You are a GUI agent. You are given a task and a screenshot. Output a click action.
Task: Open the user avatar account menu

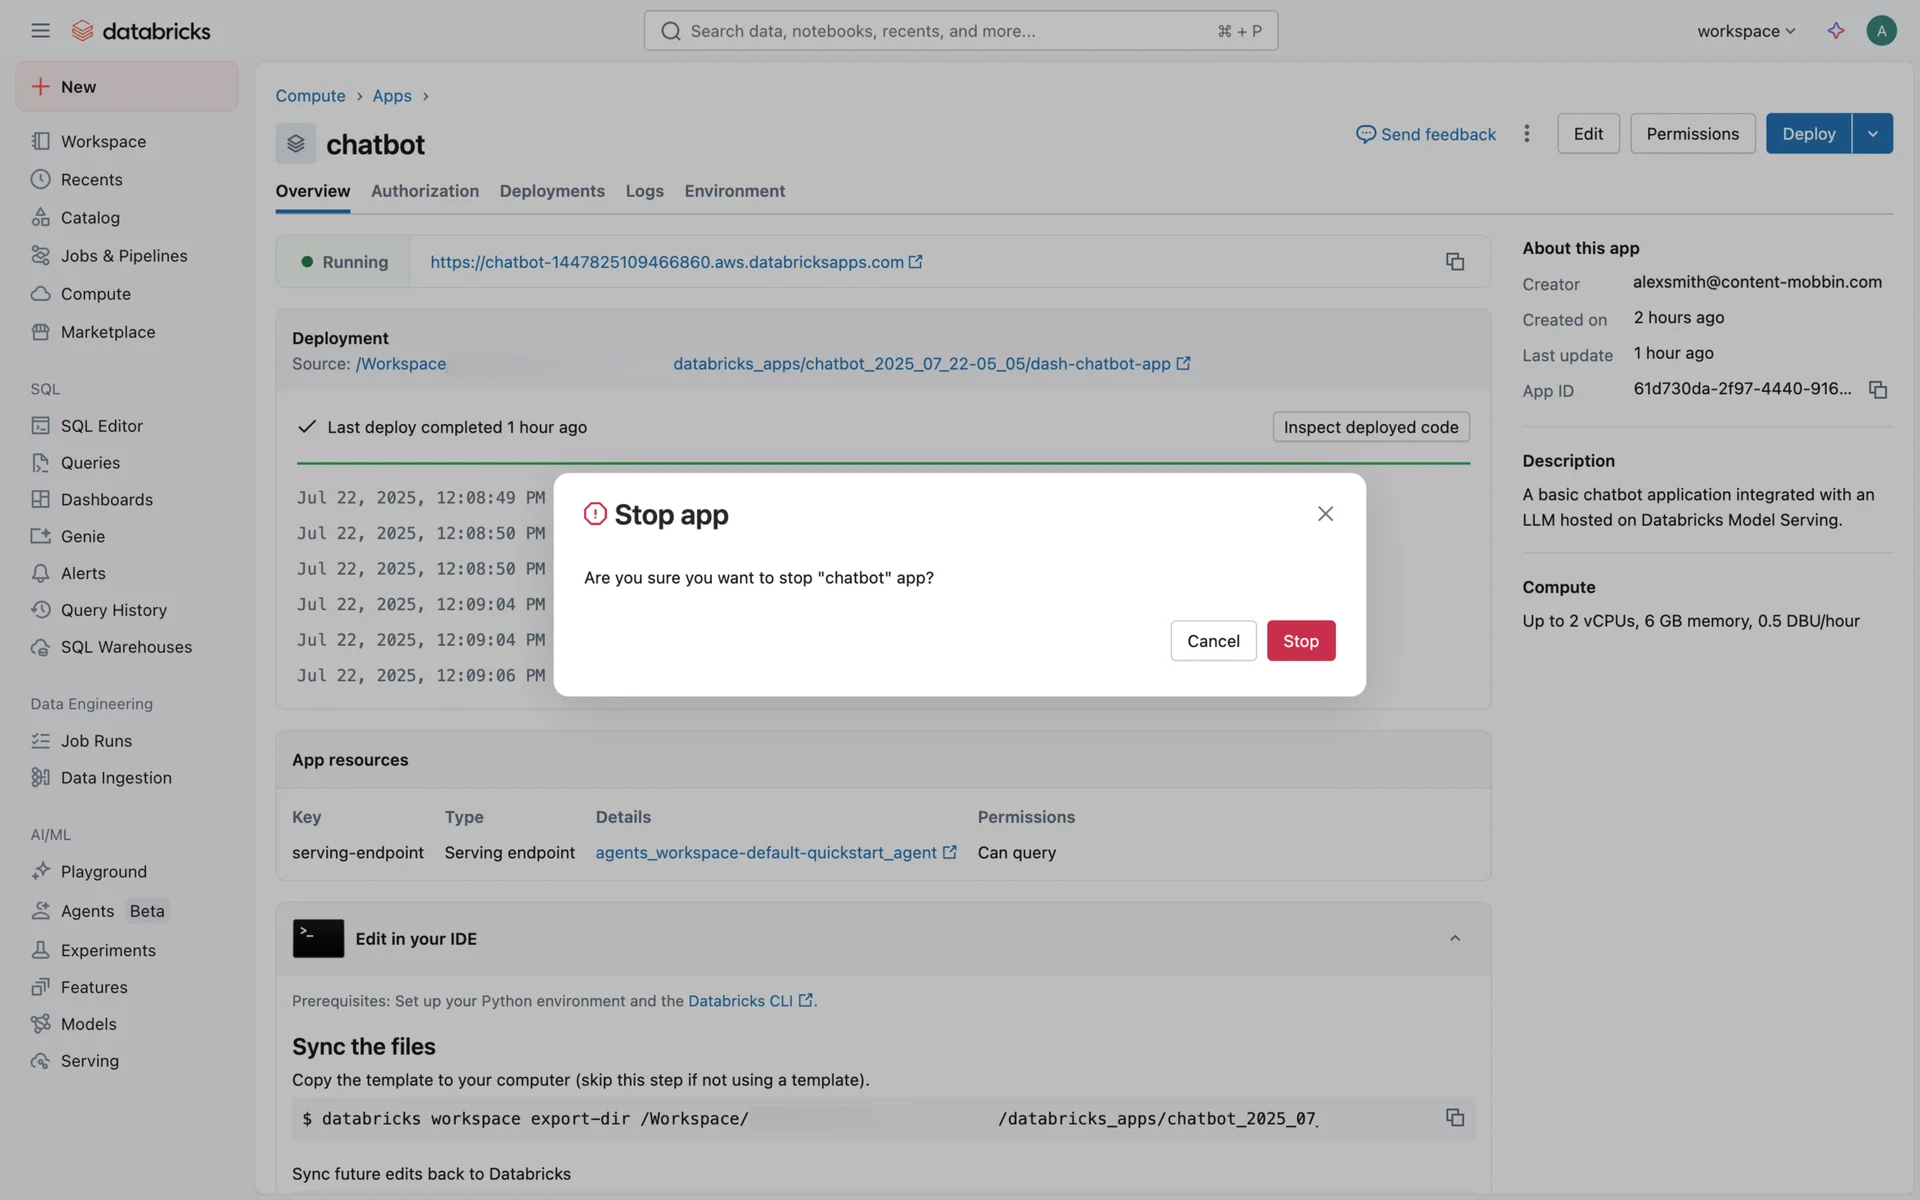(1880, 31)
